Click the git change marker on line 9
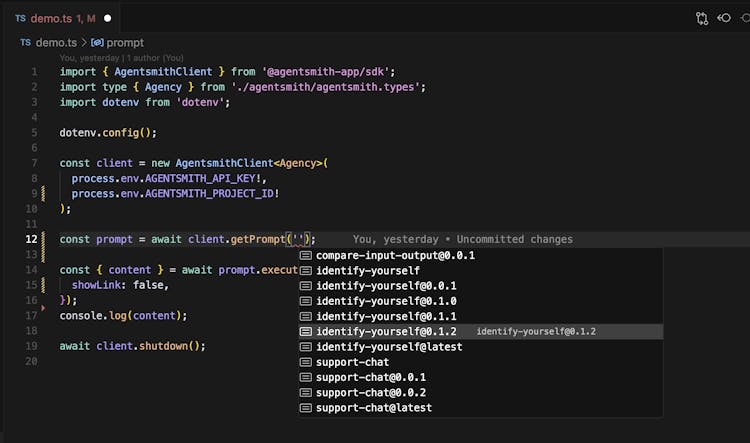This screenshot has height=443, width=750. tap(43, 194)
